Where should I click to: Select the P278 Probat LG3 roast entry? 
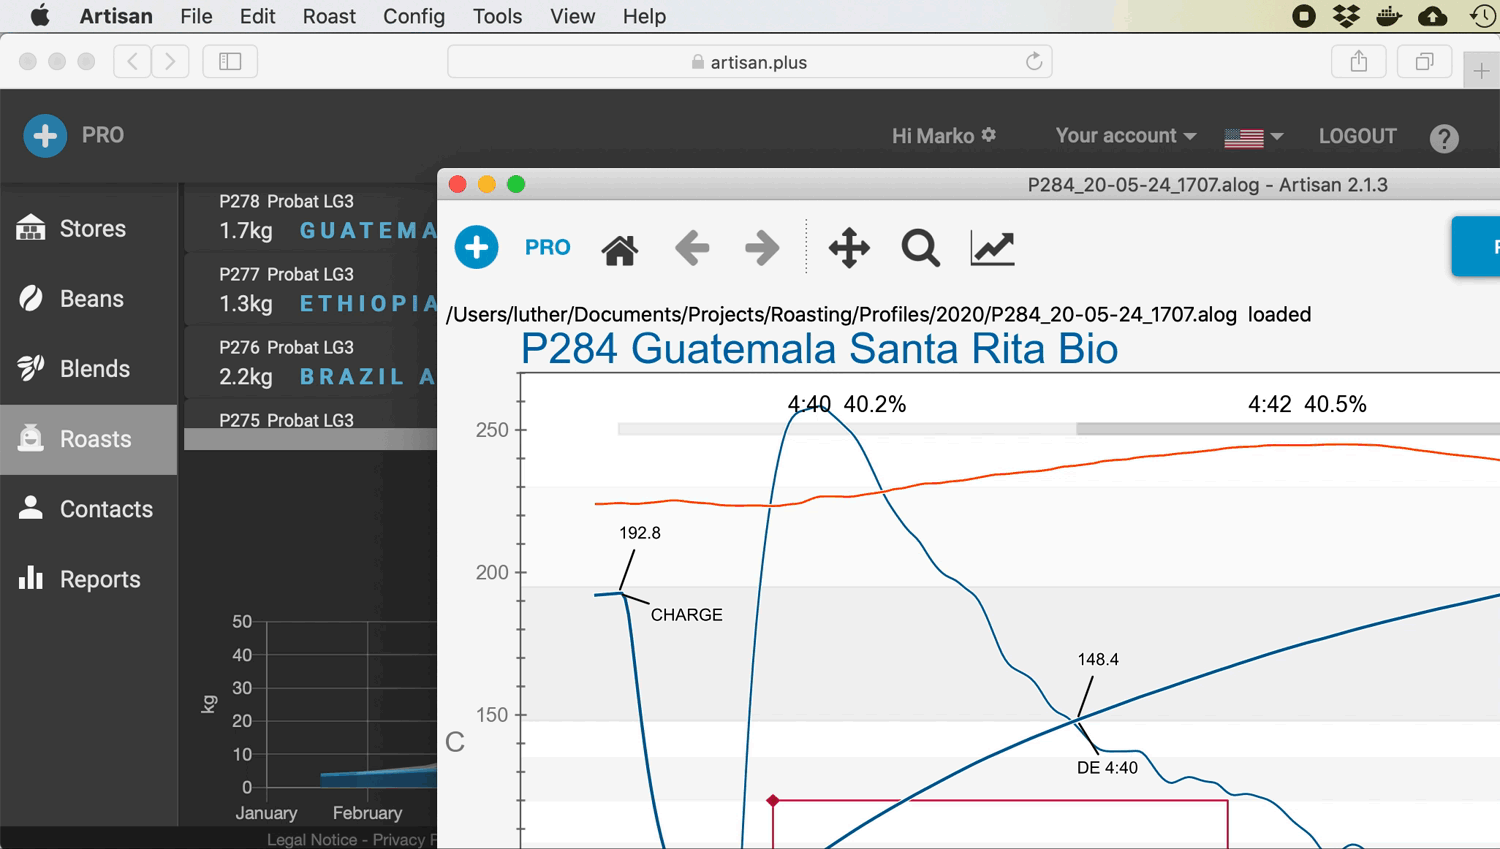pos(311,217)
